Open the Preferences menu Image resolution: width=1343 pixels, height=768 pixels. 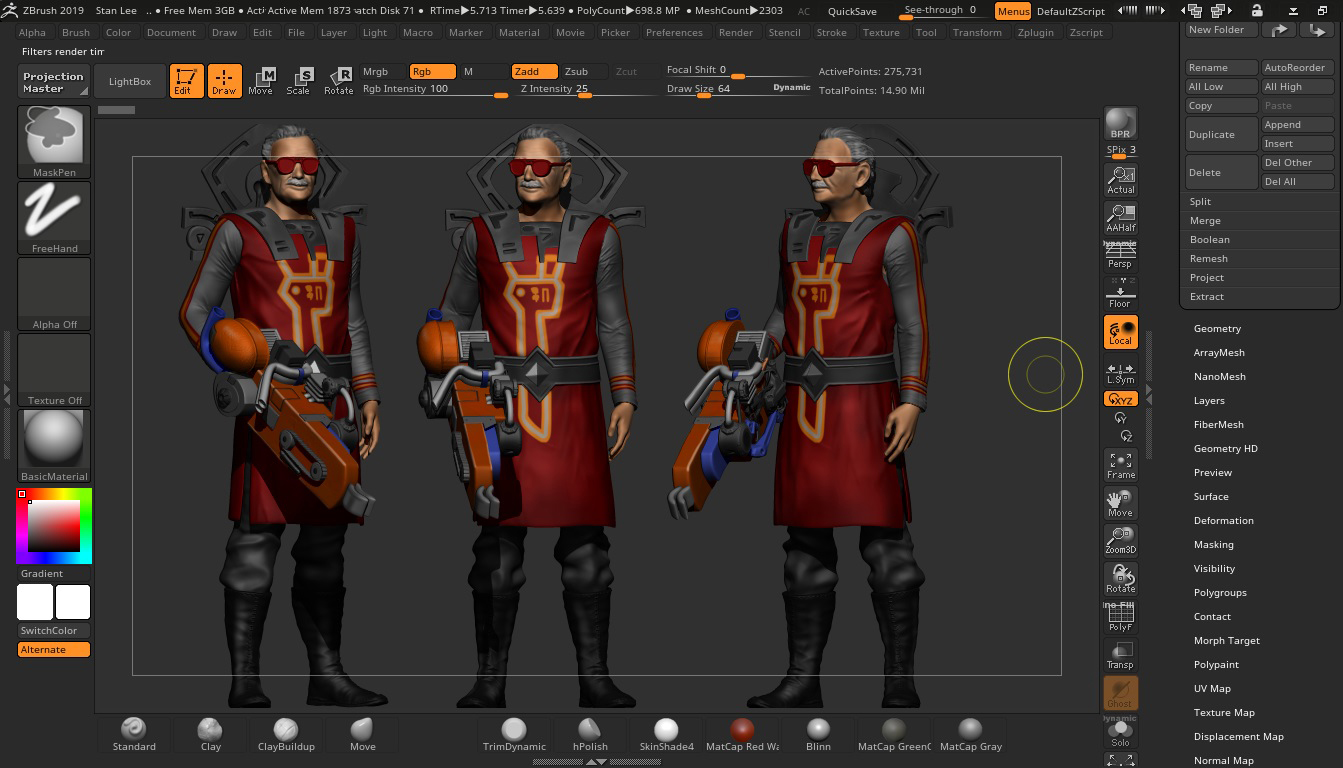674,32
